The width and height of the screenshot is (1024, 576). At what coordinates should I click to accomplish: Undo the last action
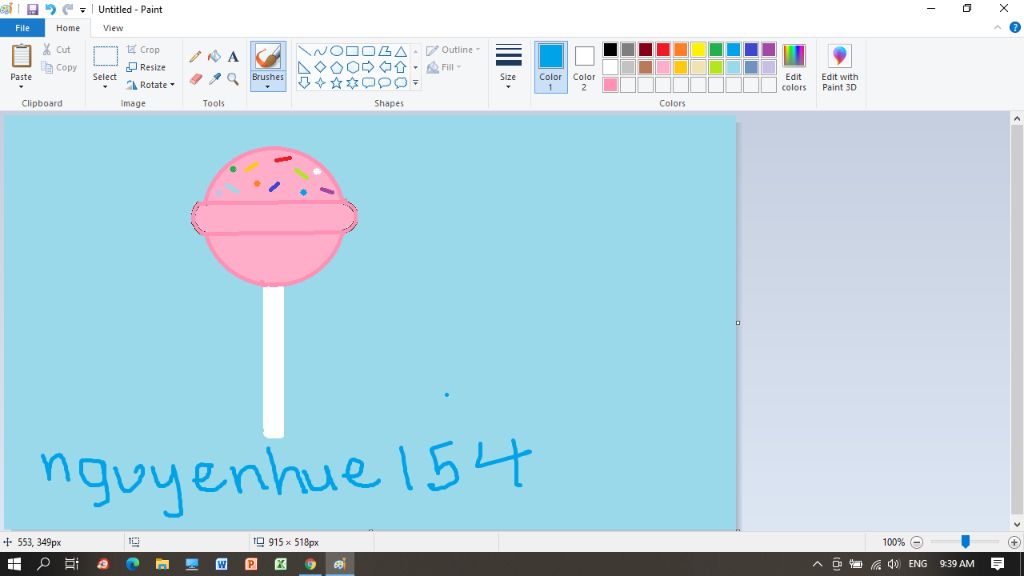[50, 9]
